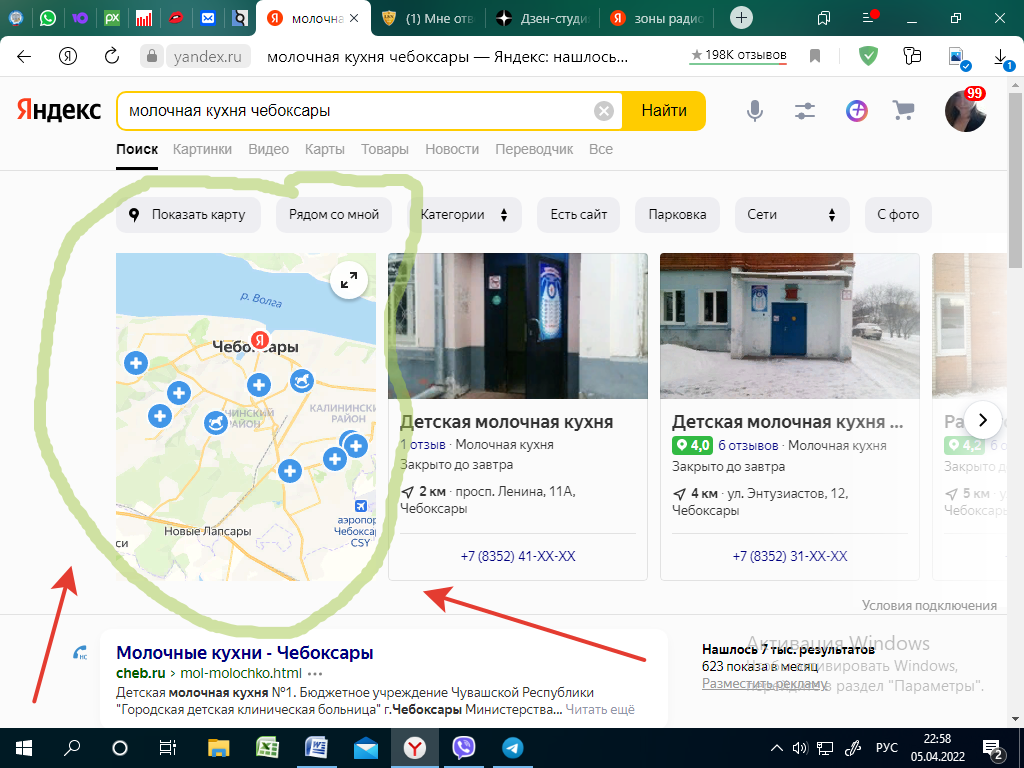Click the '6 отзывов' reviews link

tap(748, 445)
